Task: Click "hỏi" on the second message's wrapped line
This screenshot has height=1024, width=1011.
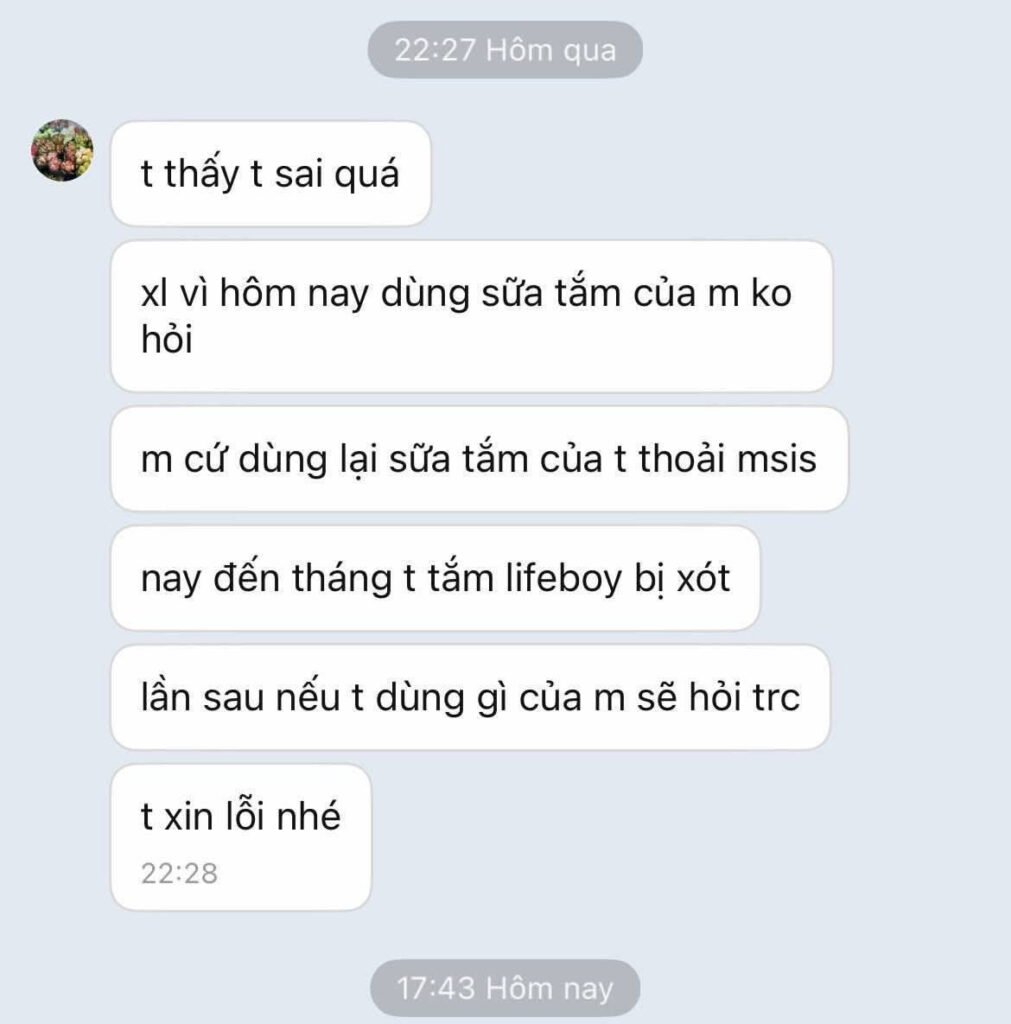Action: (x=167, y=340)
